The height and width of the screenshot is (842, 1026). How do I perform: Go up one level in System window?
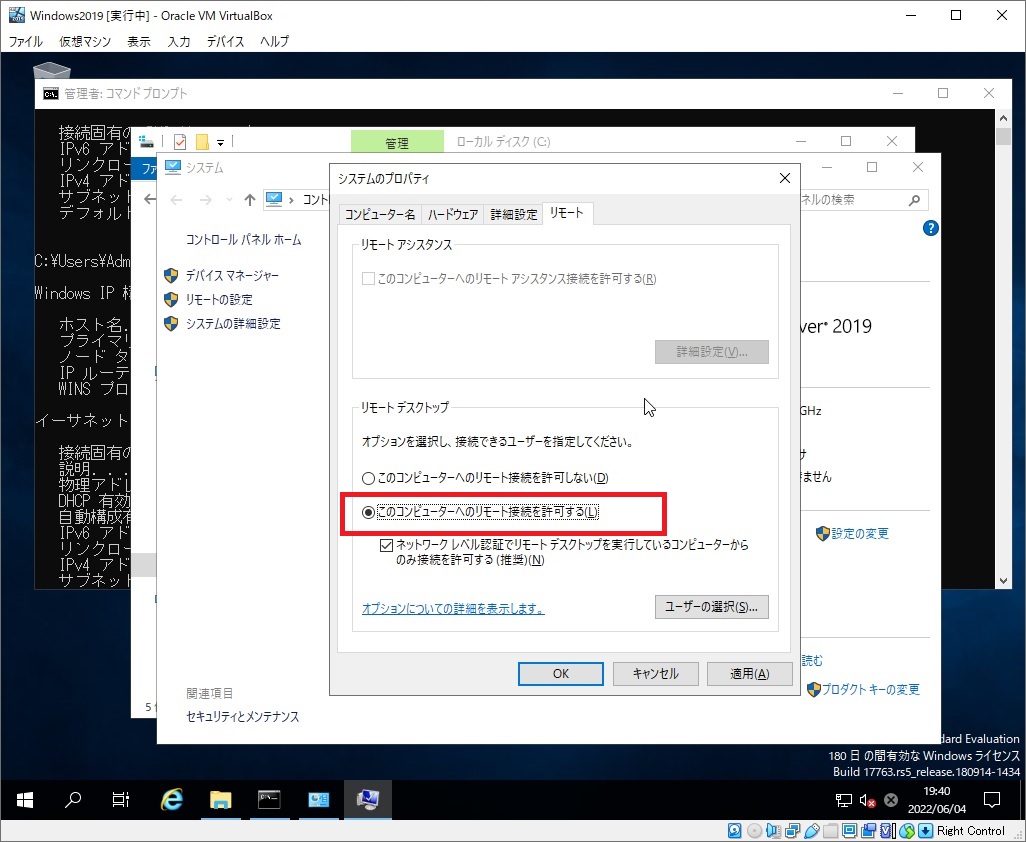tap(249, 200)
